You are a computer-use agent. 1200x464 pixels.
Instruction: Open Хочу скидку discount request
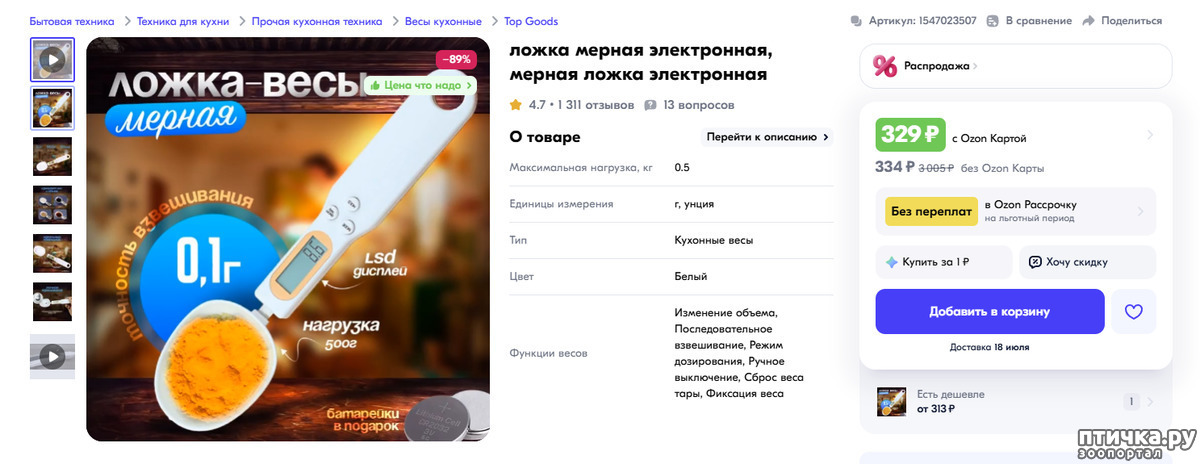click(1087, 262)
